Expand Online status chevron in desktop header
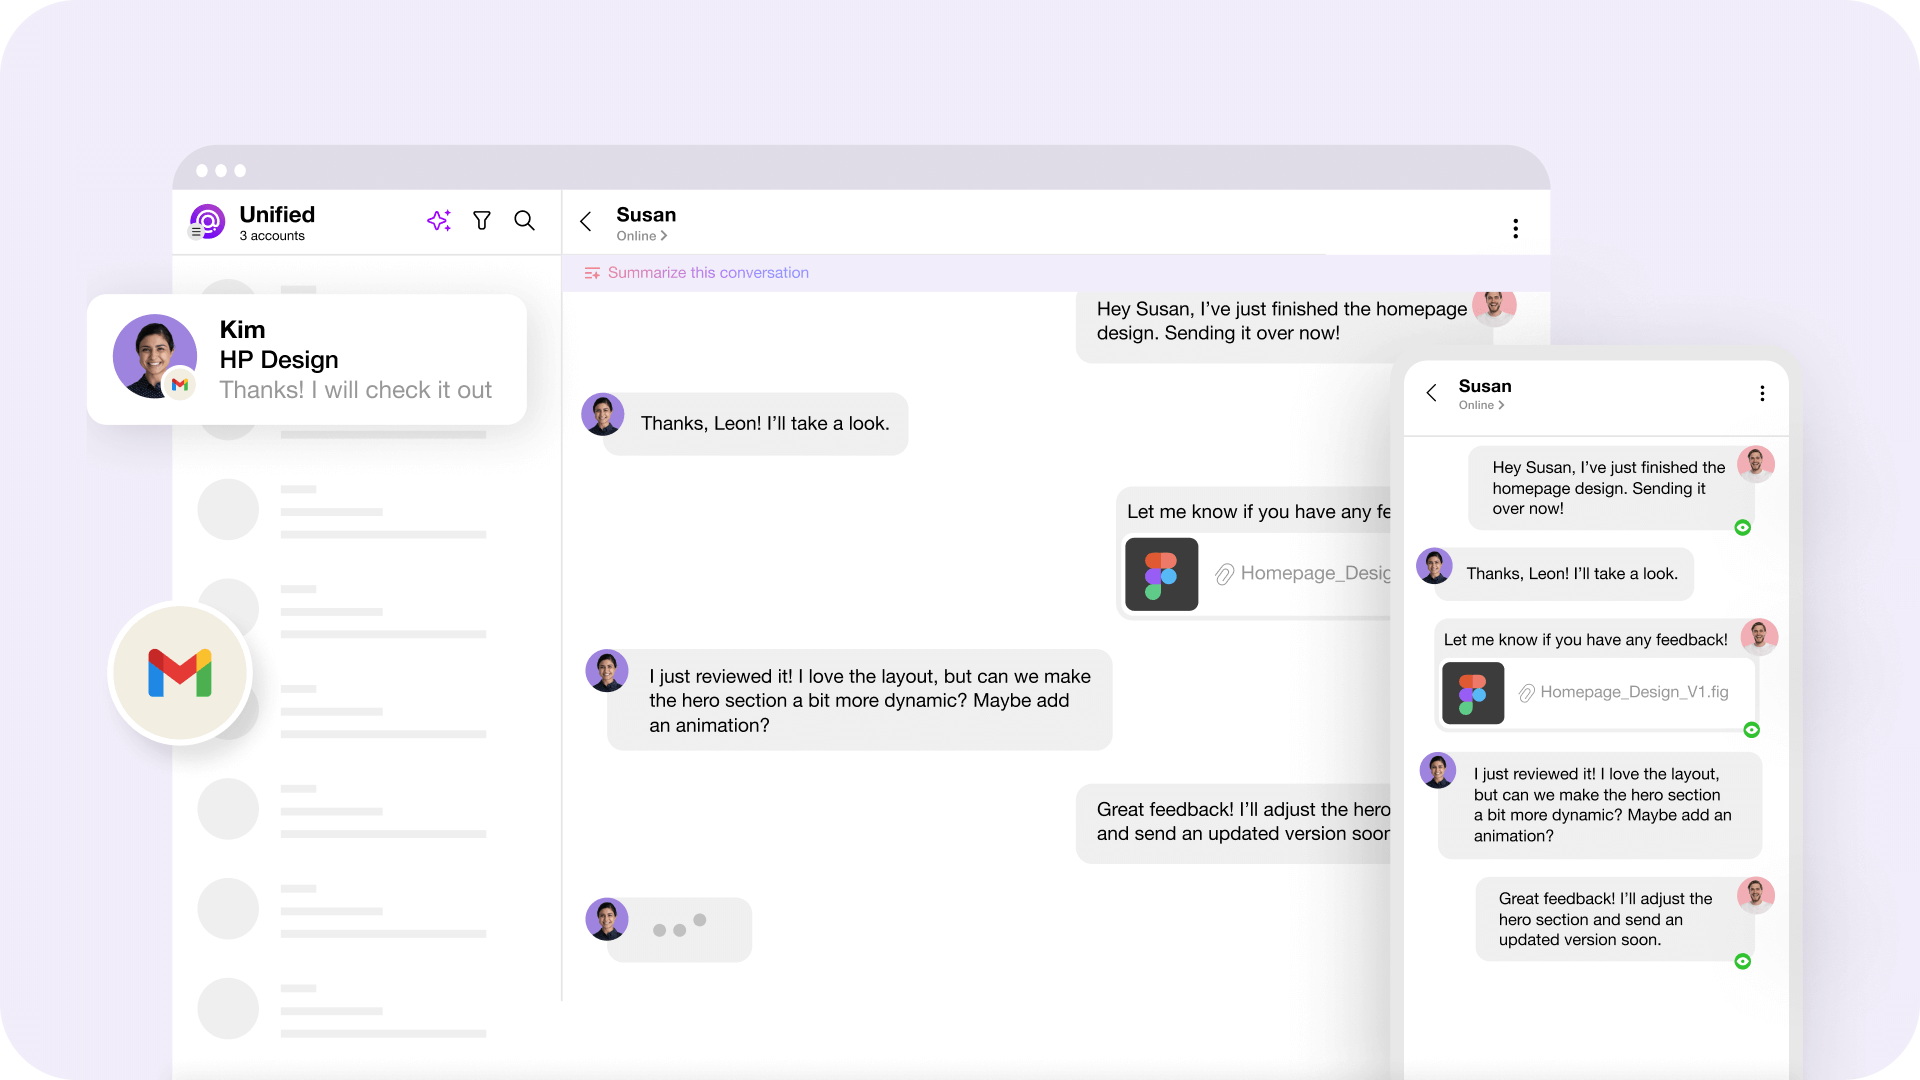The width and height of the screenshot is (1920, 1080). (x=664, y=236)
